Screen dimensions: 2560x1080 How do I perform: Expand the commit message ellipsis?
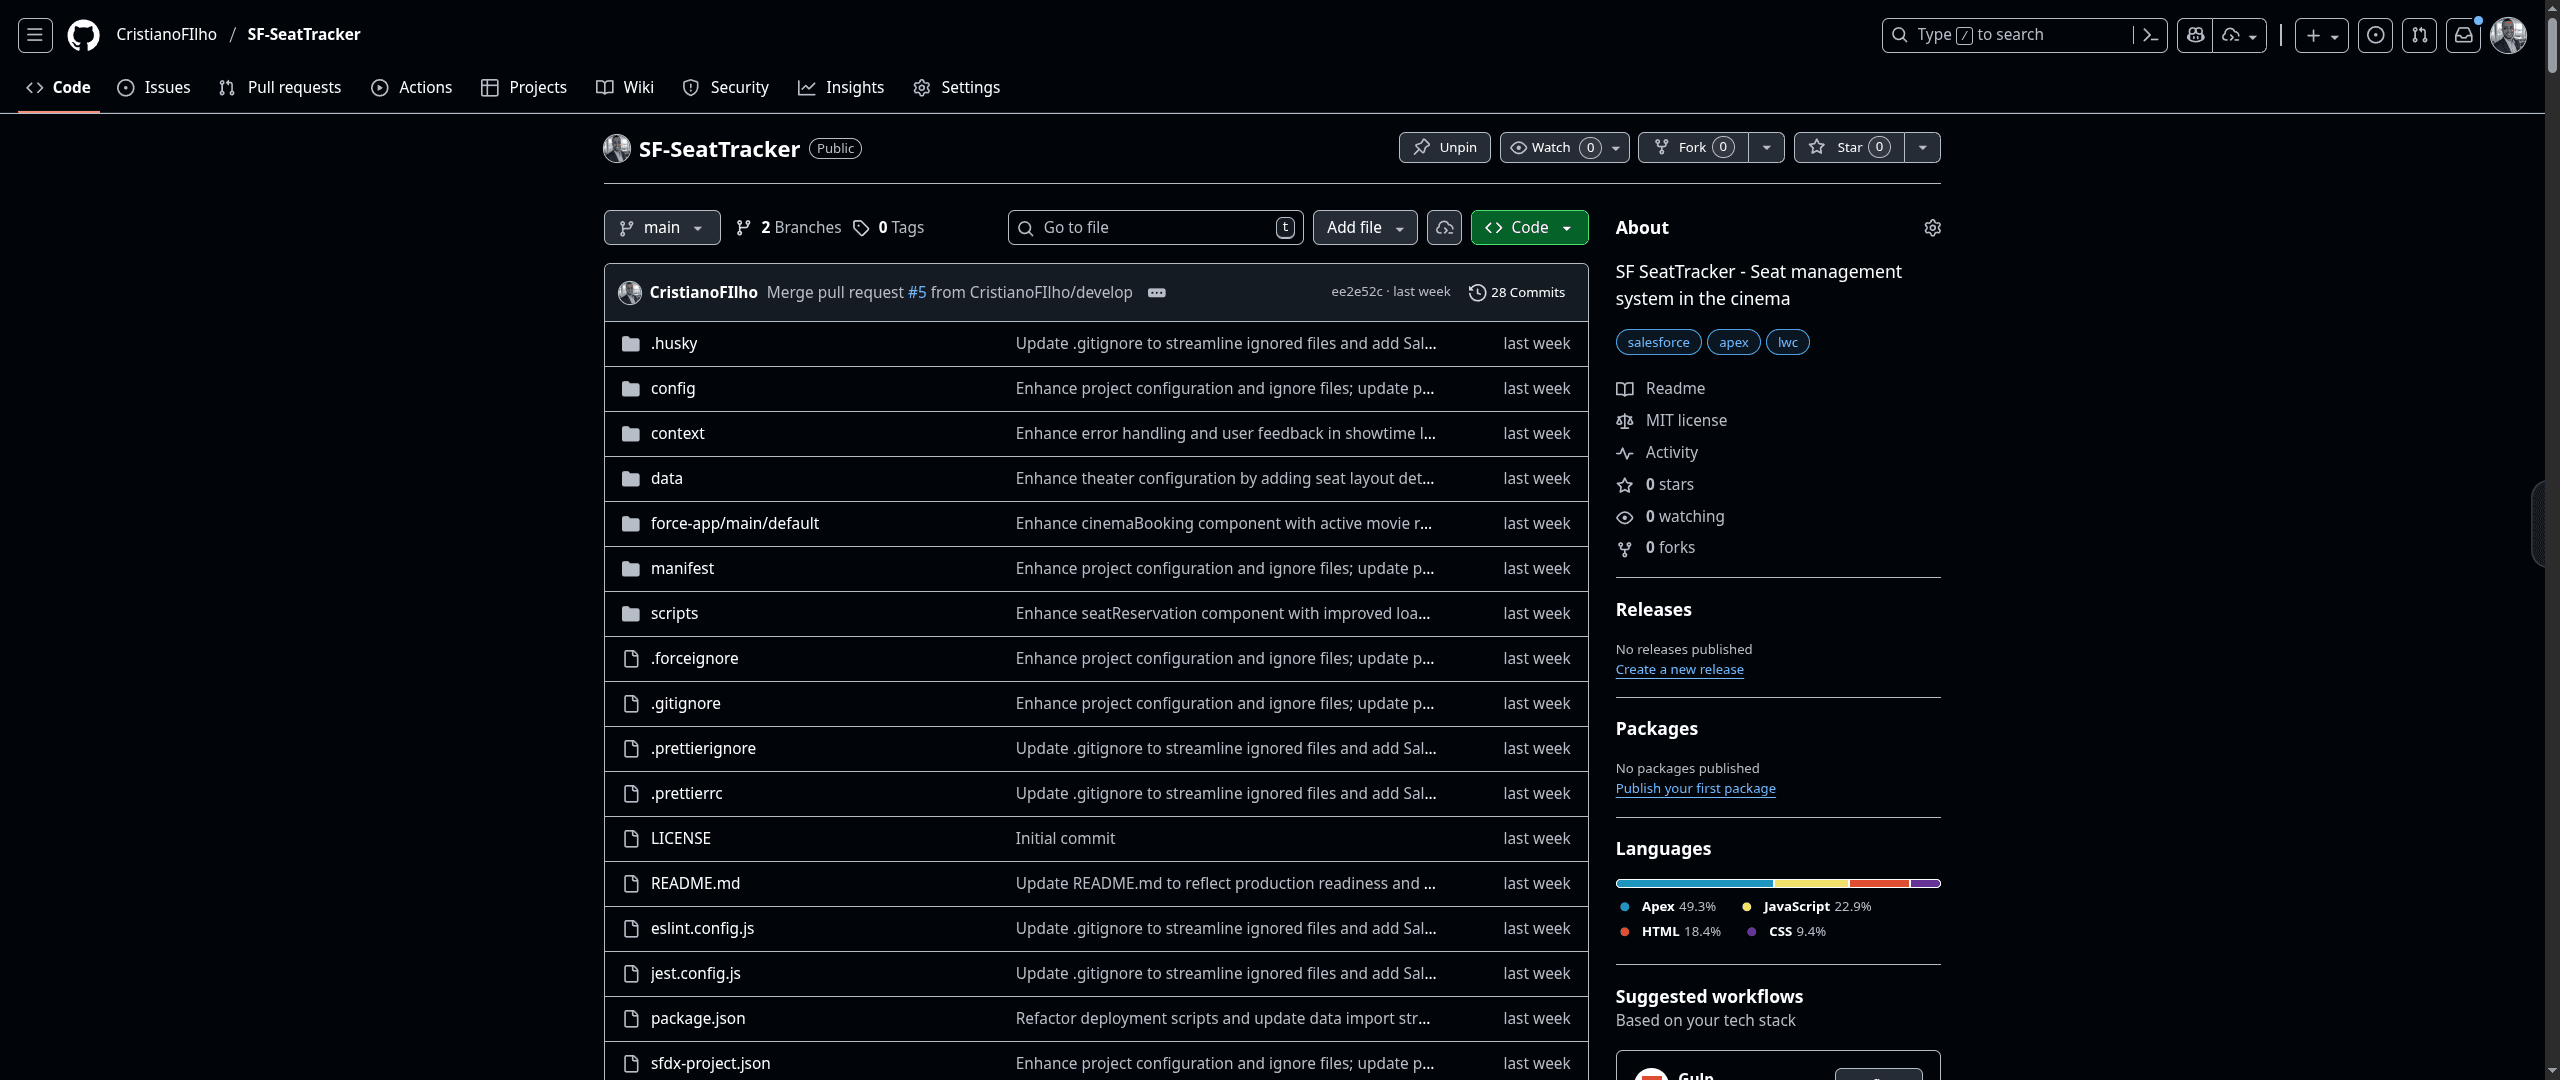point(1157,293)
